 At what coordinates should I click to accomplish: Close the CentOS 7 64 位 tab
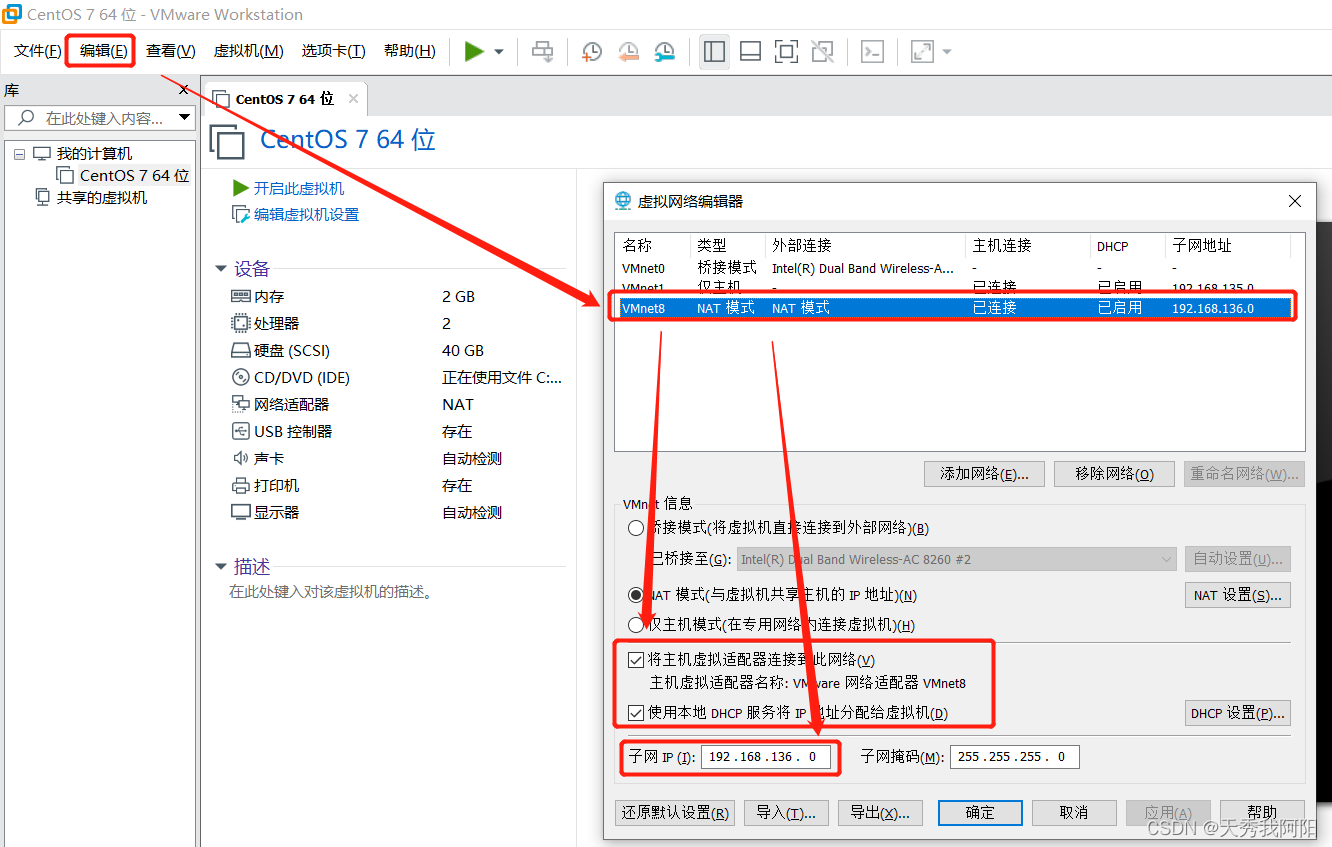(354, 99)
